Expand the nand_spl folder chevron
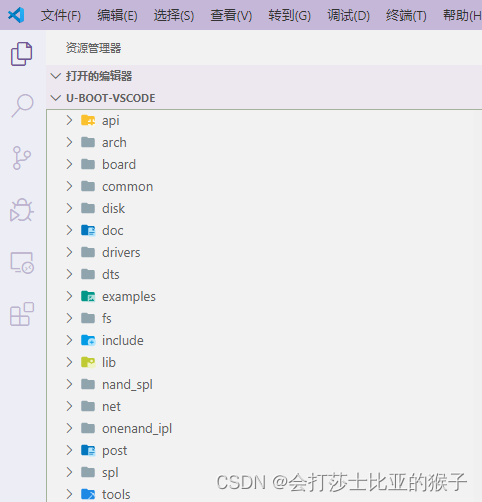 coord(69,384)
